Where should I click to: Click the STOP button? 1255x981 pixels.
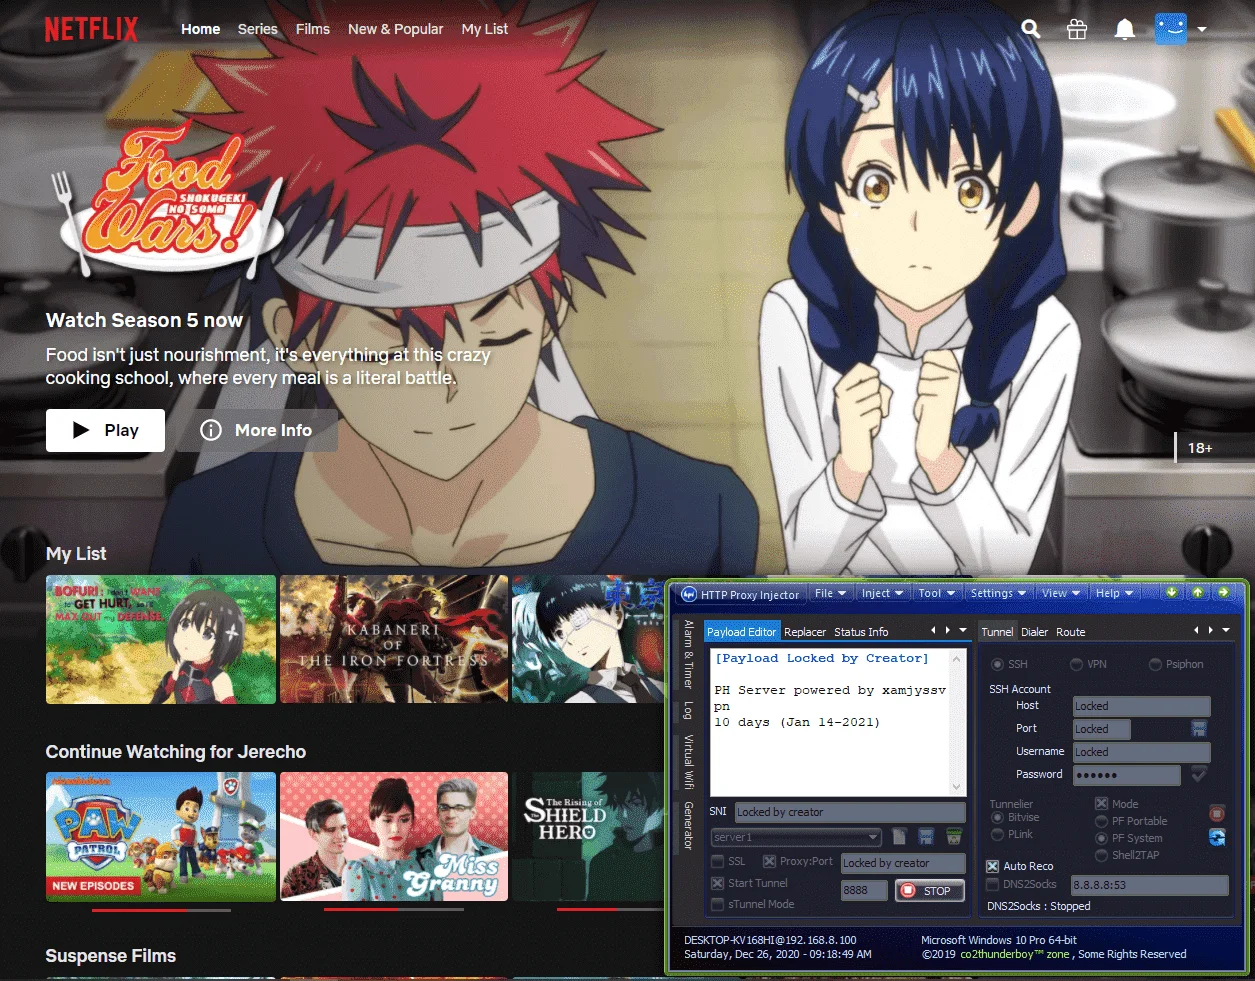coord(929,891)
